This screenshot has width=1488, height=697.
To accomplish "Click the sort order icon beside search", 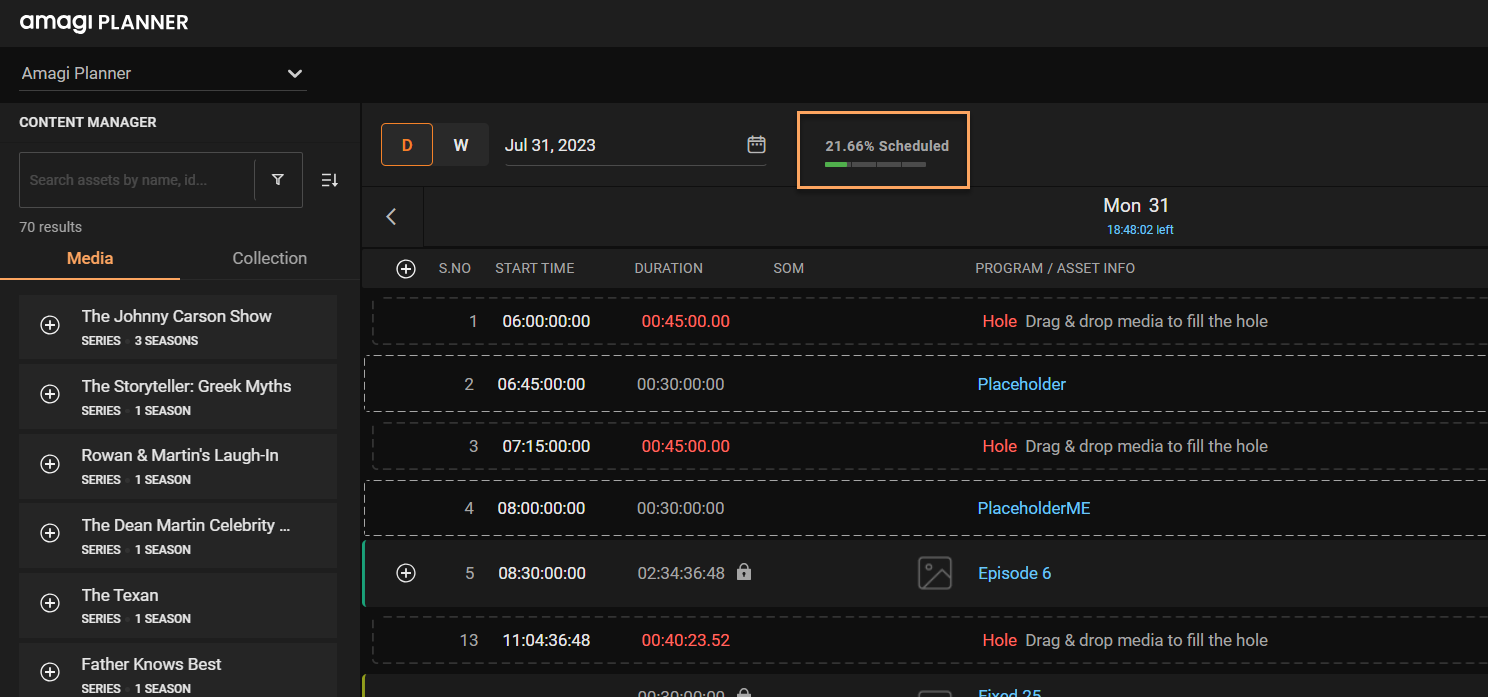I will click(x=330, y=180).
